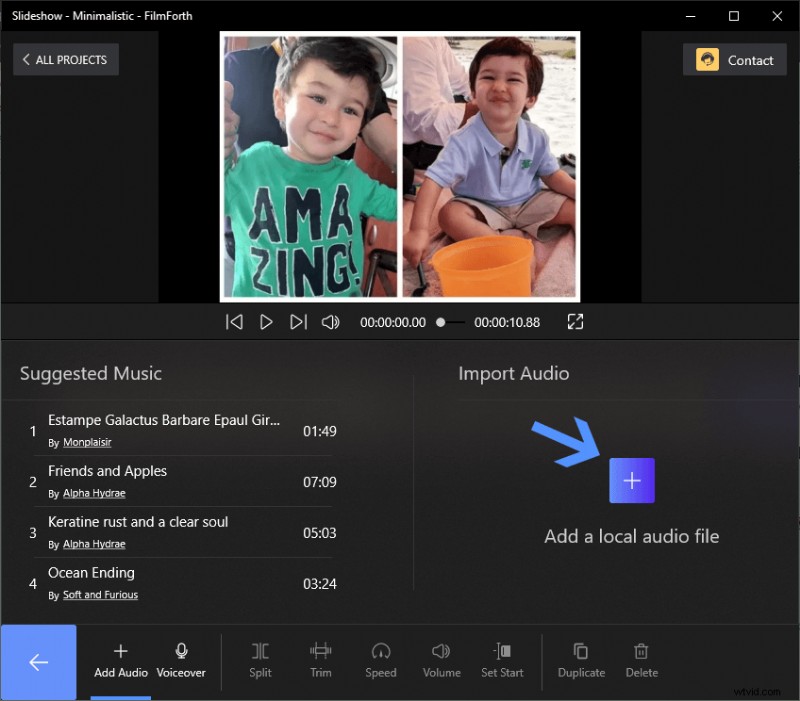Play the slideshow preview
800x701 pixels.
[265, 322]
